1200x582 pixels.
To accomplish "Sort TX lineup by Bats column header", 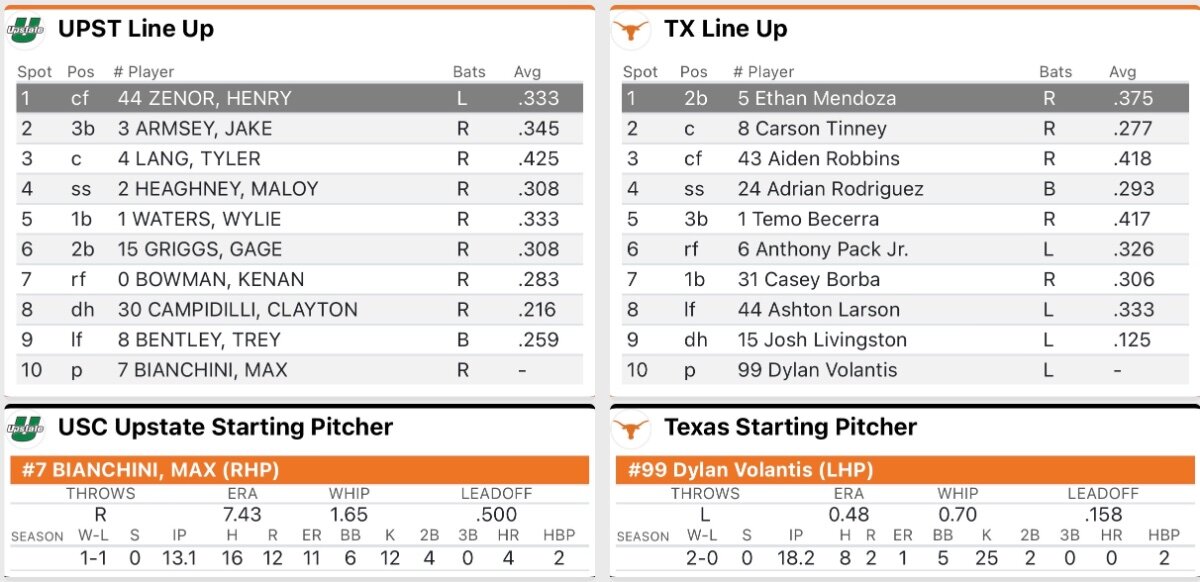I will [1055, 72].
